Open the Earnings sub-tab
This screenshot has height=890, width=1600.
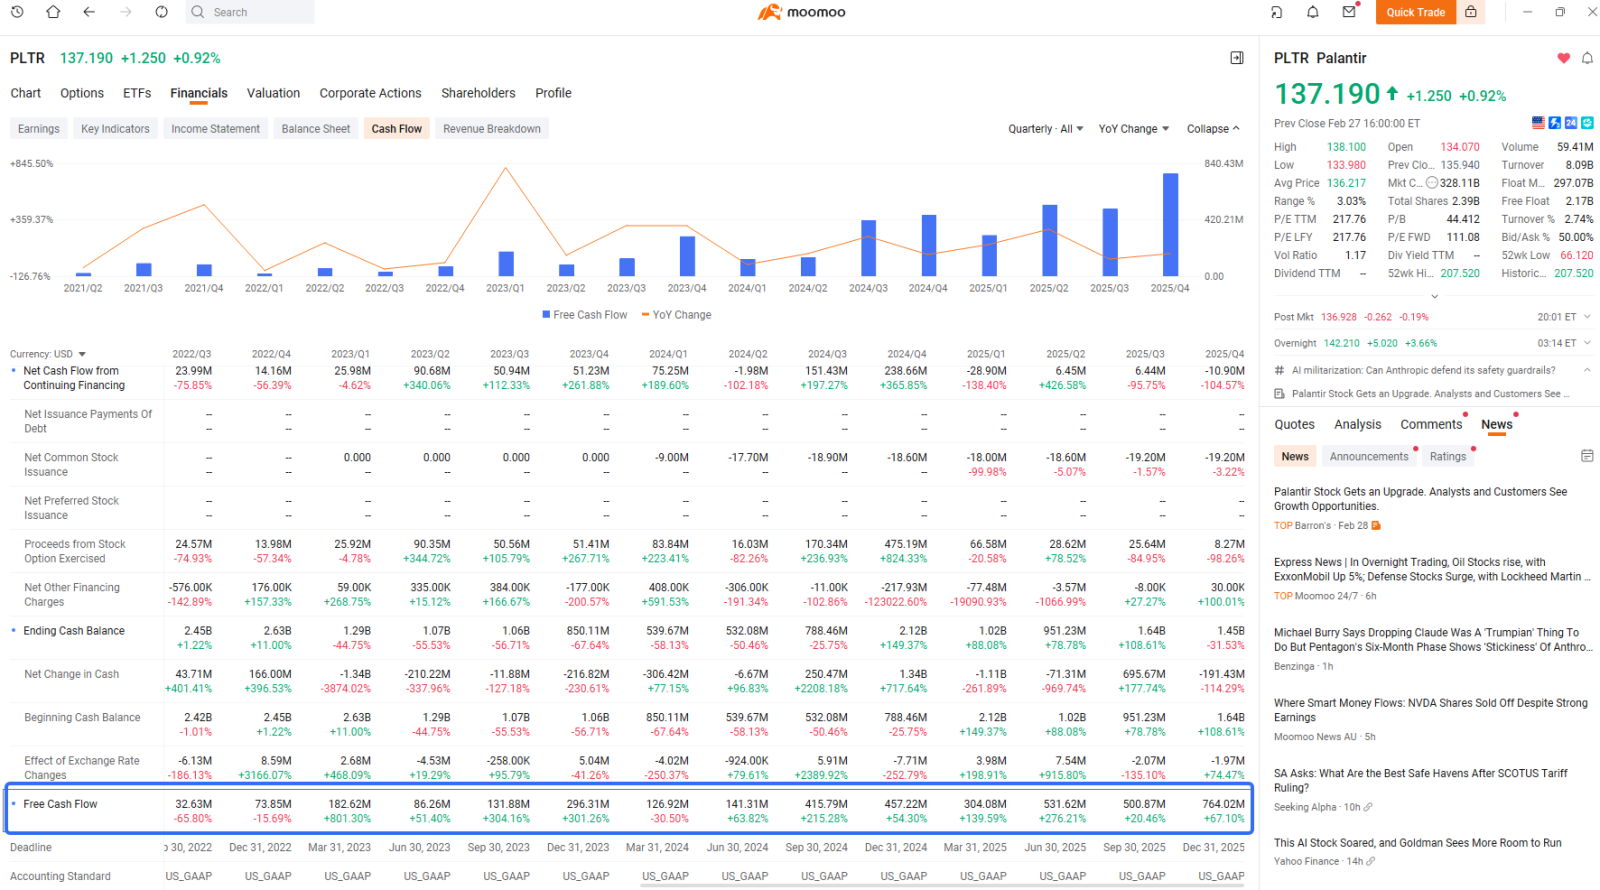tap(39, 129)
